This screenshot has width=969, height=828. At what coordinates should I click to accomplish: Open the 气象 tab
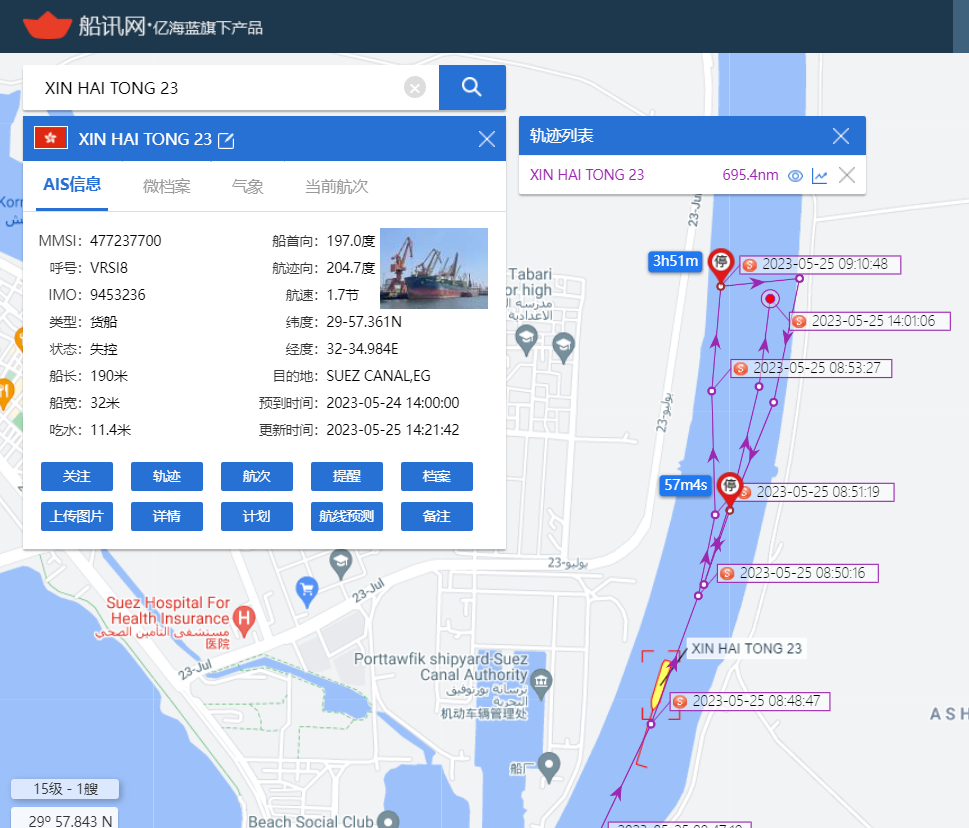247,186
